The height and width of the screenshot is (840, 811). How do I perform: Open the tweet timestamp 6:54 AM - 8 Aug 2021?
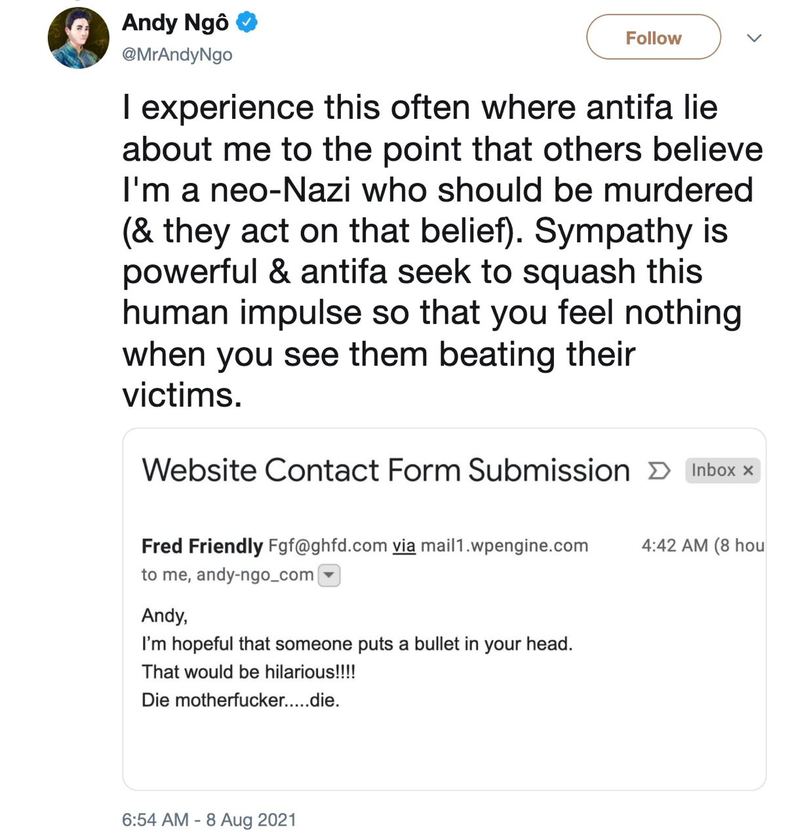pos(209,819)
